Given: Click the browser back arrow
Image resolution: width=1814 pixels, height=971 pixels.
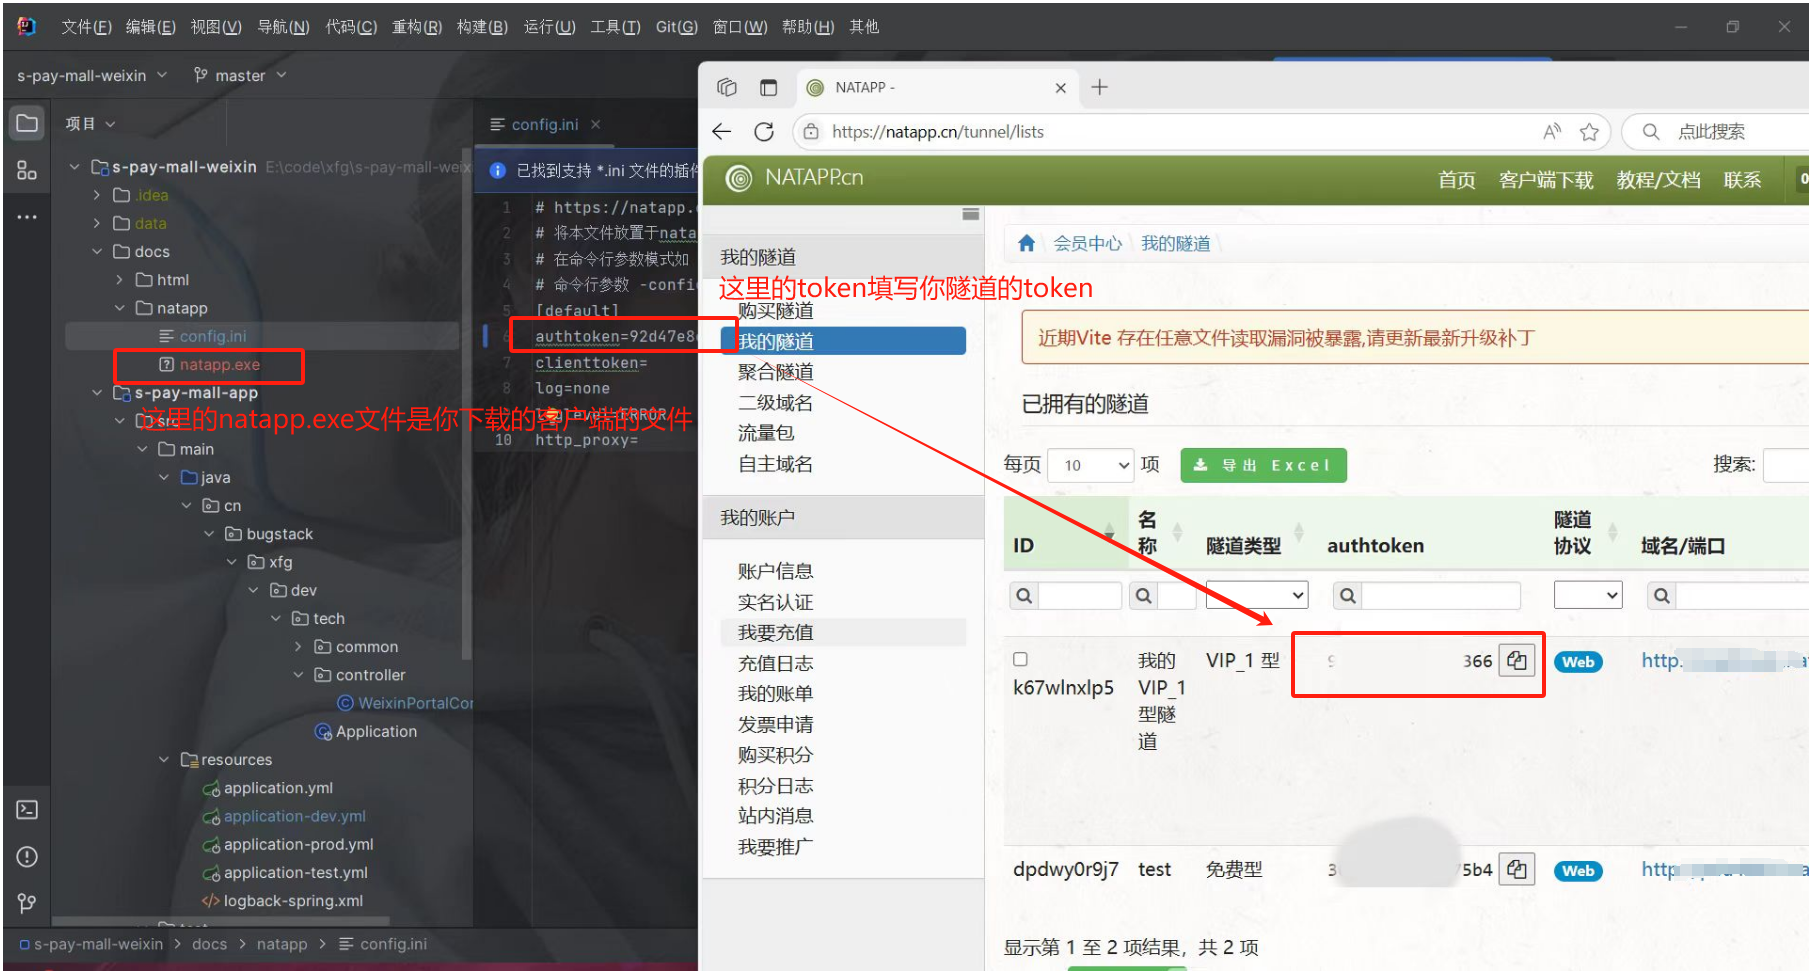Looking at the screenshot, I should [x=722, y=131].
